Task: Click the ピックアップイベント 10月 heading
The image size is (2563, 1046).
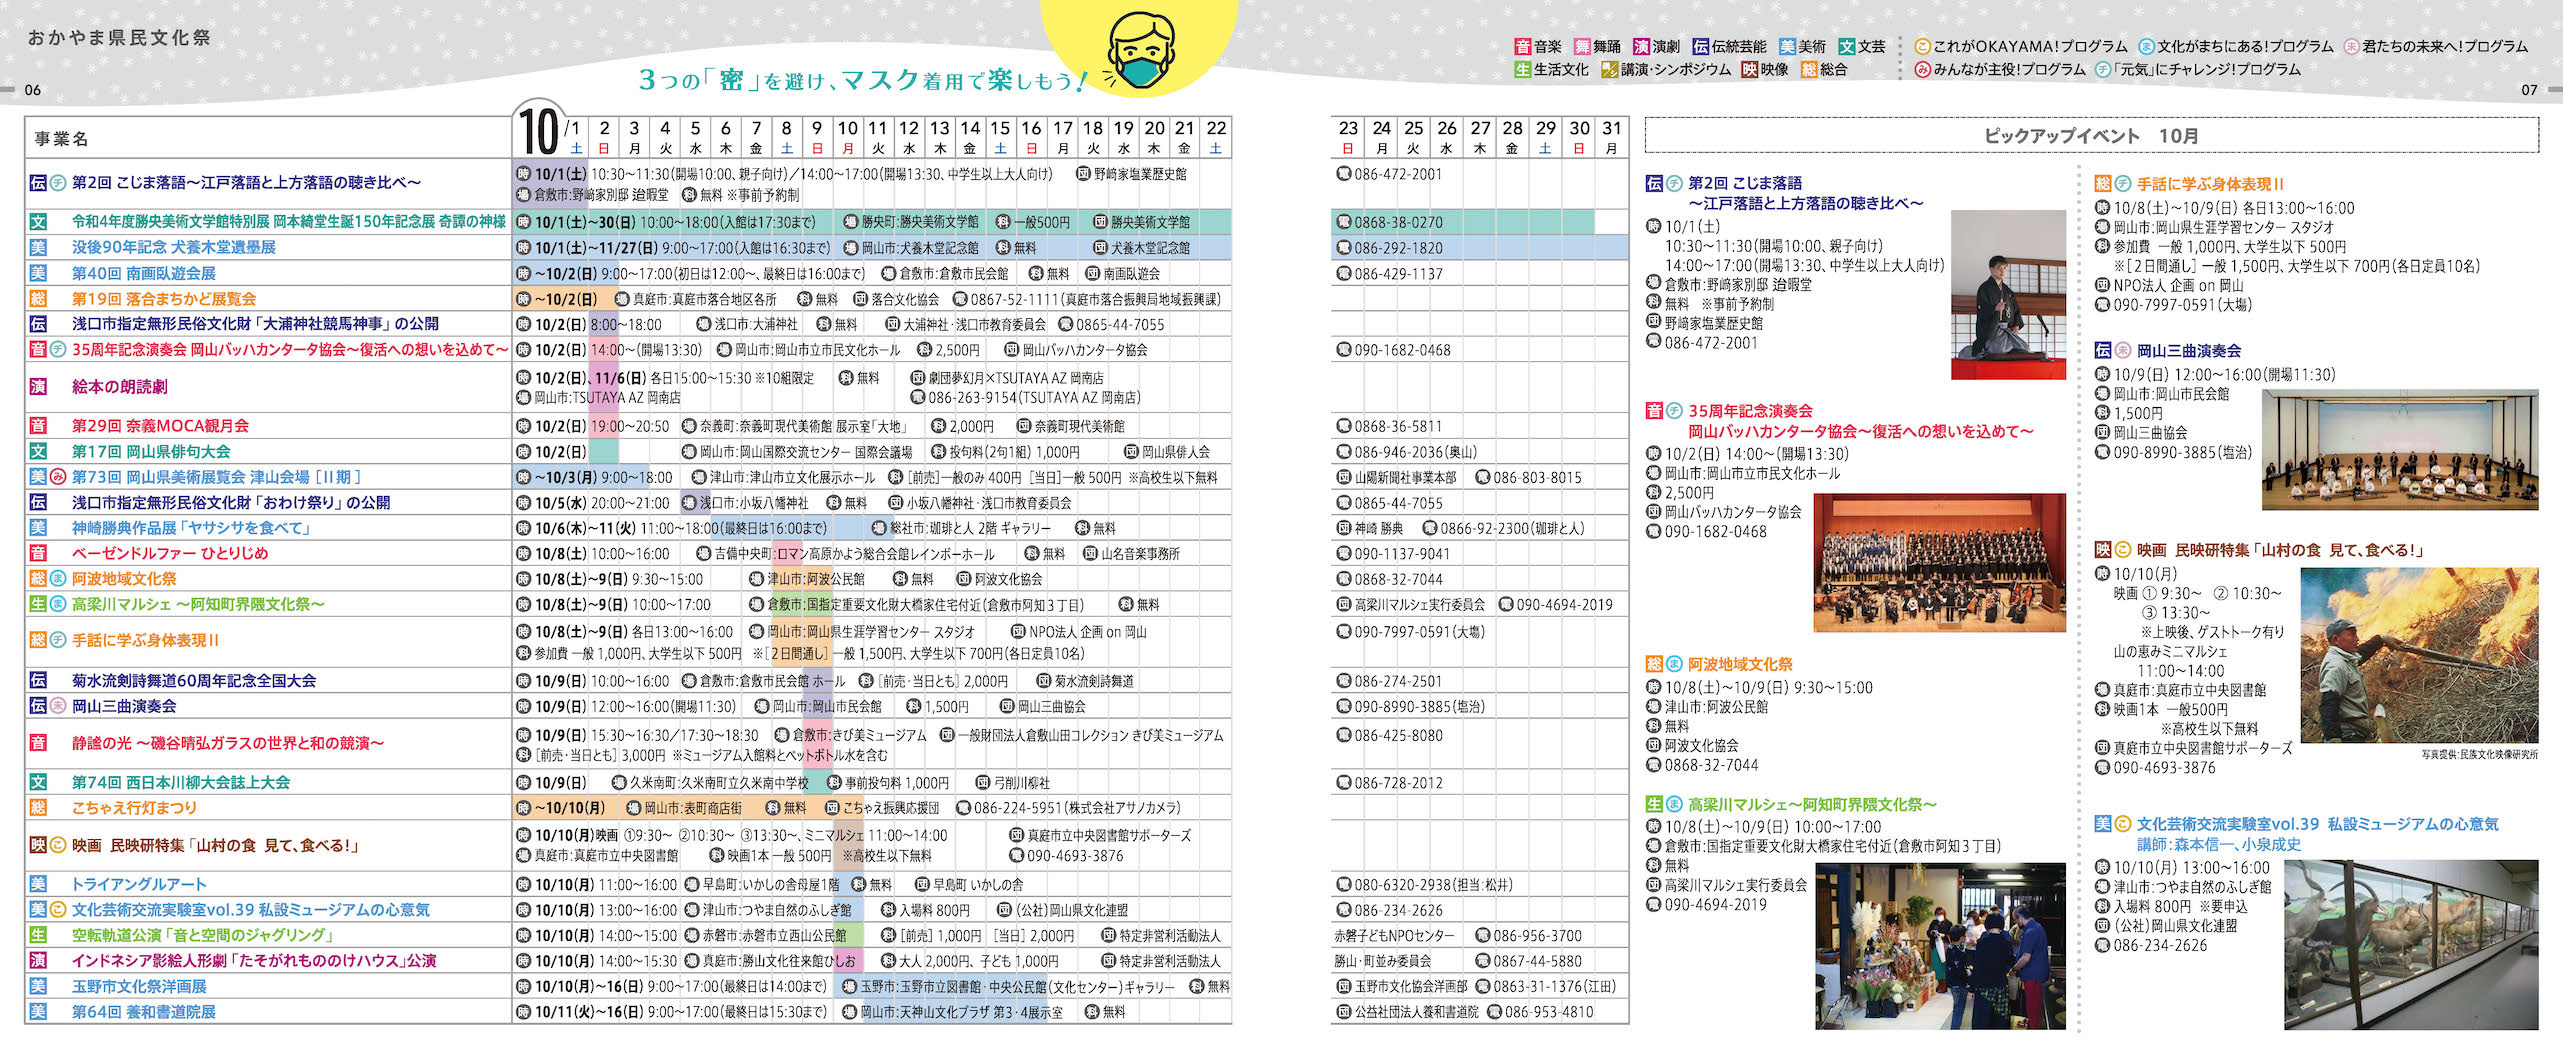Action: 2091,136
